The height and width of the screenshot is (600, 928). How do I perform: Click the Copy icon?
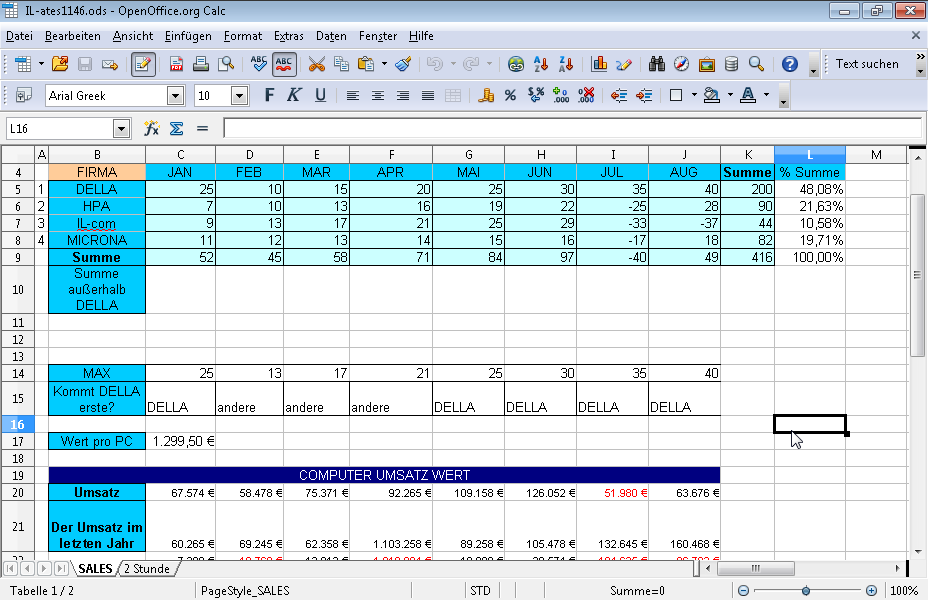341,64
